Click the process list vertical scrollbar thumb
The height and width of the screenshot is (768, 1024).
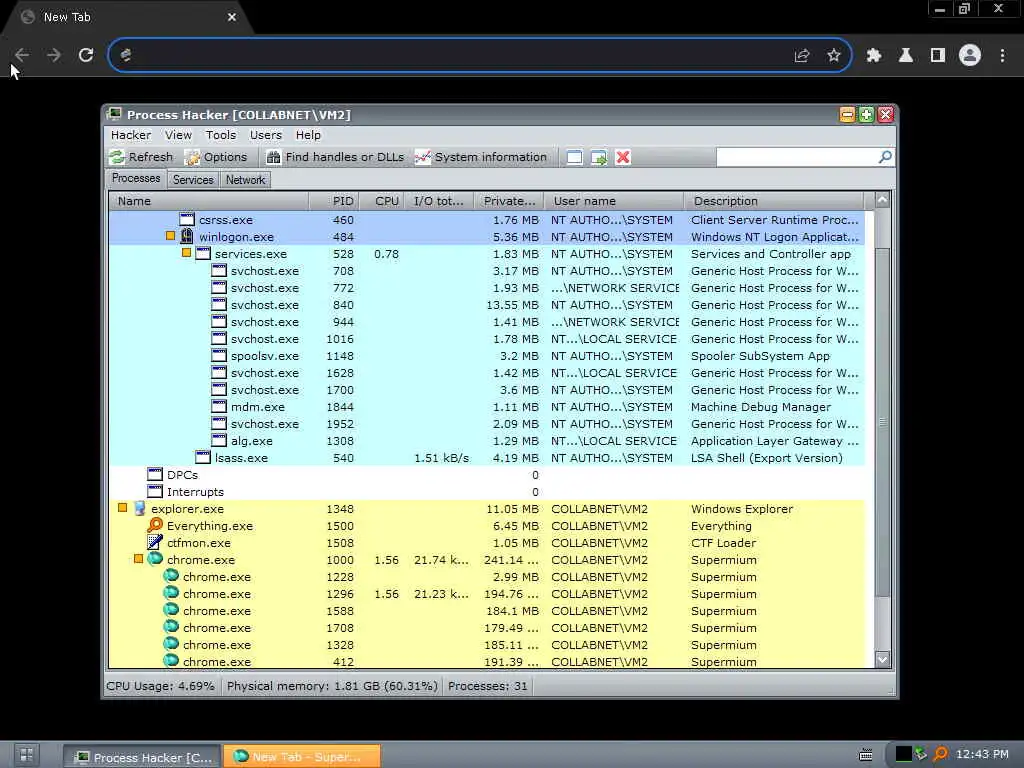[x=882, y=422]
